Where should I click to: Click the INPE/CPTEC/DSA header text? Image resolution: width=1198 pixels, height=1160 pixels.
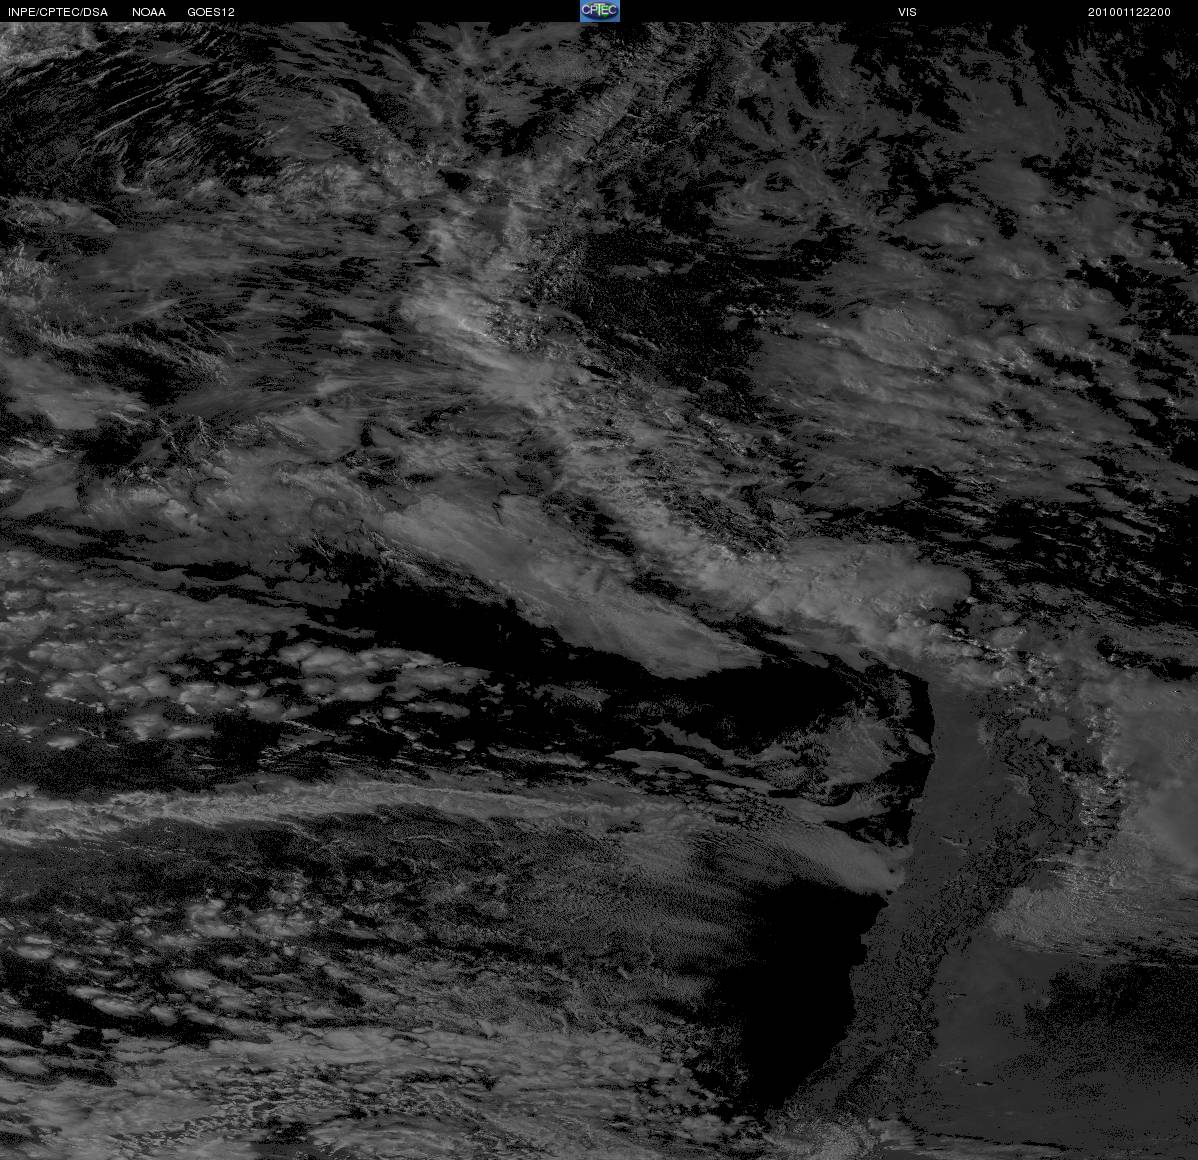[x=58, y=12]
